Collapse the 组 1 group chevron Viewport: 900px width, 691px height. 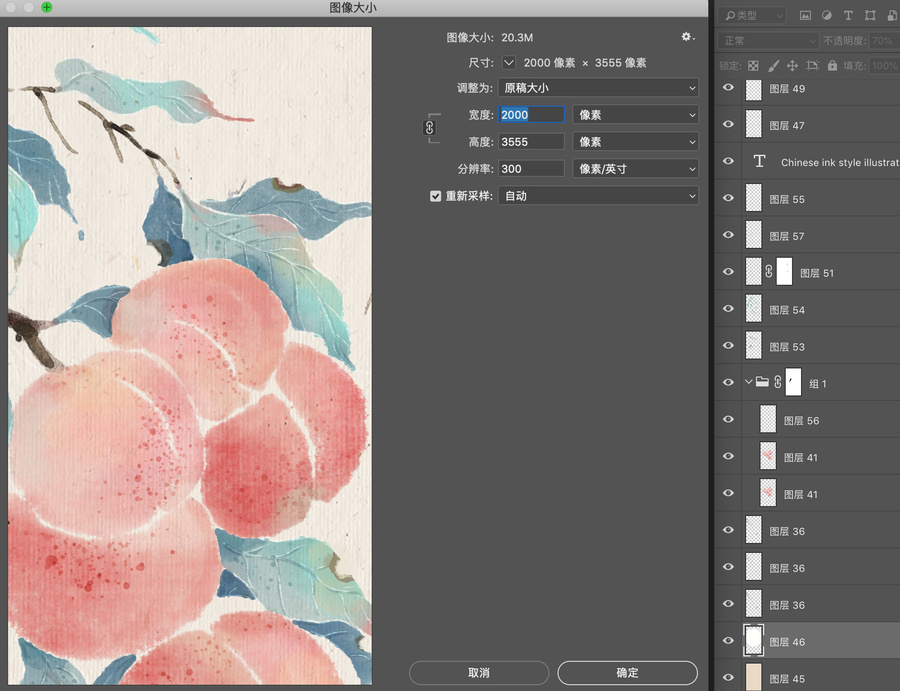tap(748, 382)
